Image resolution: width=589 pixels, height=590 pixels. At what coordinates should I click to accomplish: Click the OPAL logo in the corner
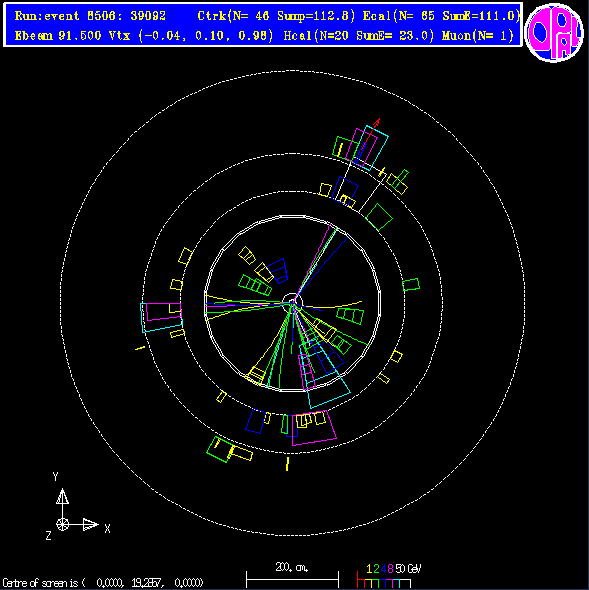pyautogui.click(x=554, y=32)
